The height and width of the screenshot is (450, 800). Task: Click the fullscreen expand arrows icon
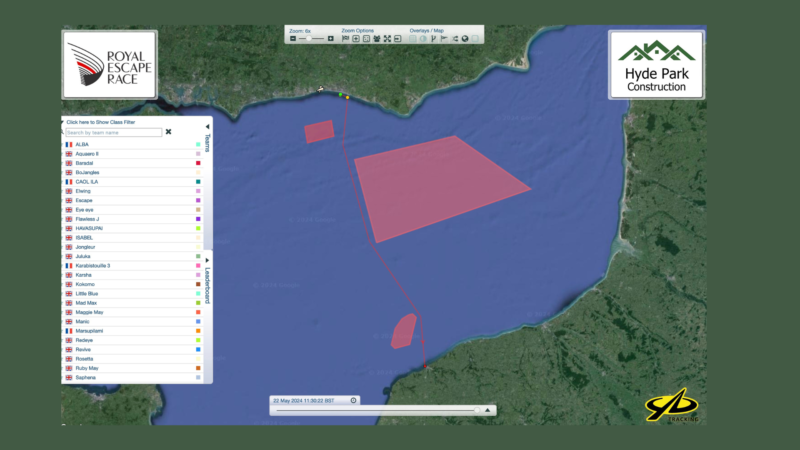(387, 38)
